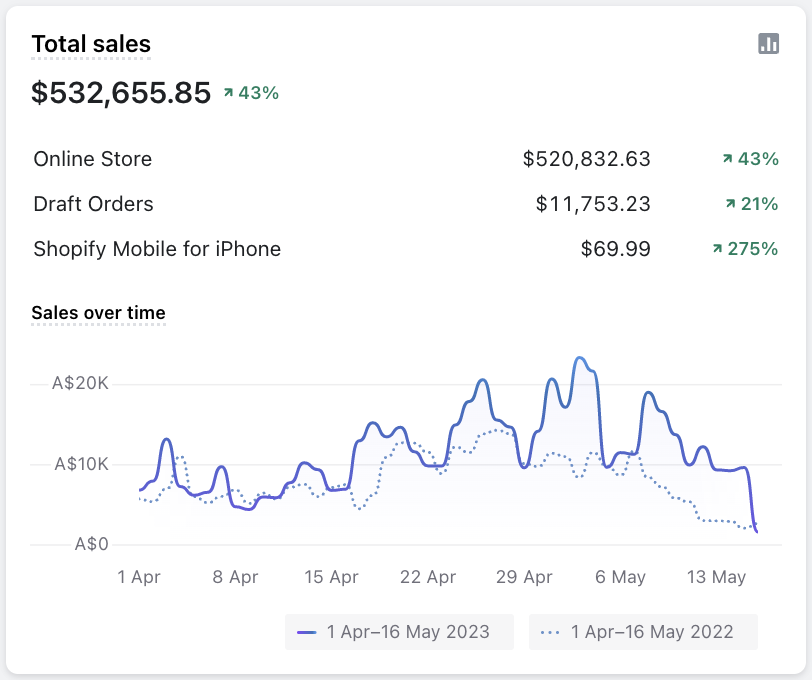Select the Online Store row label

[x=93, y=159]
